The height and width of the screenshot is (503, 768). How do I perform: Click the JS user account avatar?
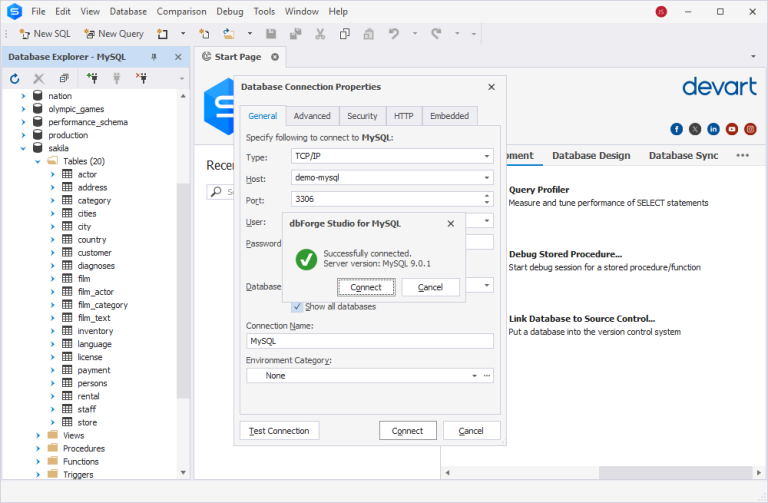pyautogui.click(x=661, y=11)
